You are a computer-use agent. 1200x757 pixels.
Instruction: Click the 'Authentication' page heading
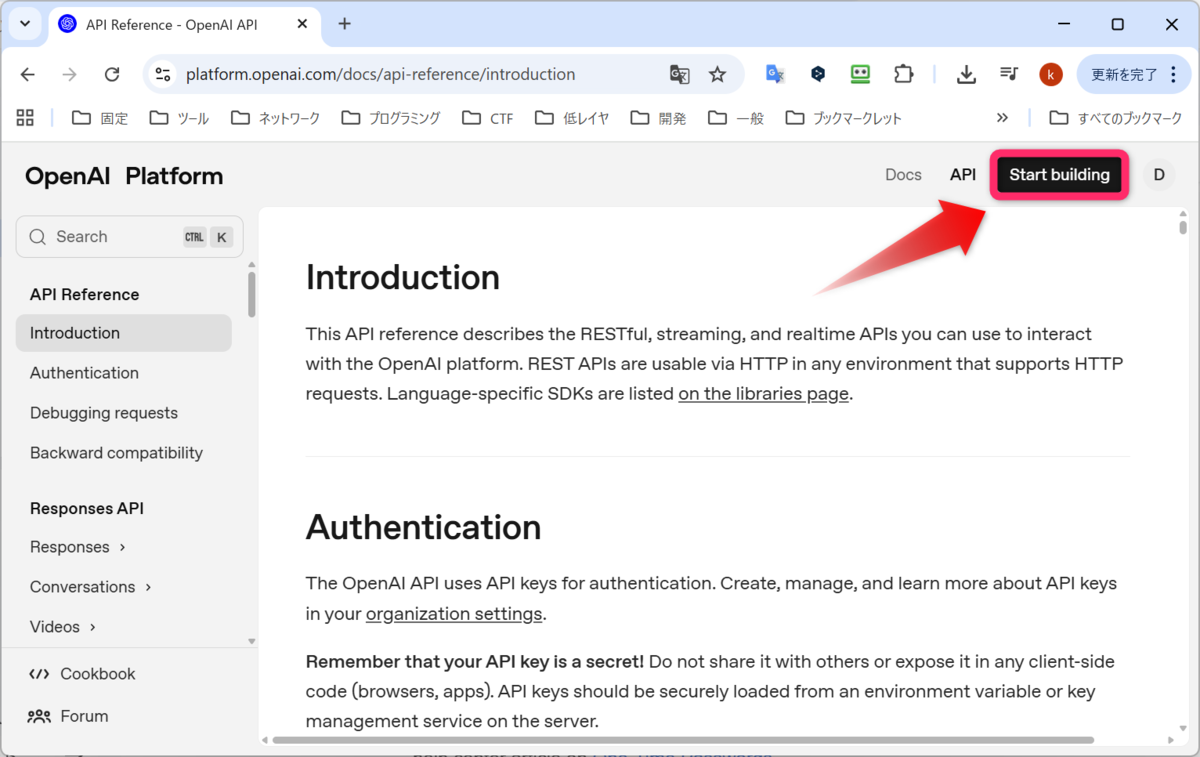(424, 527)
